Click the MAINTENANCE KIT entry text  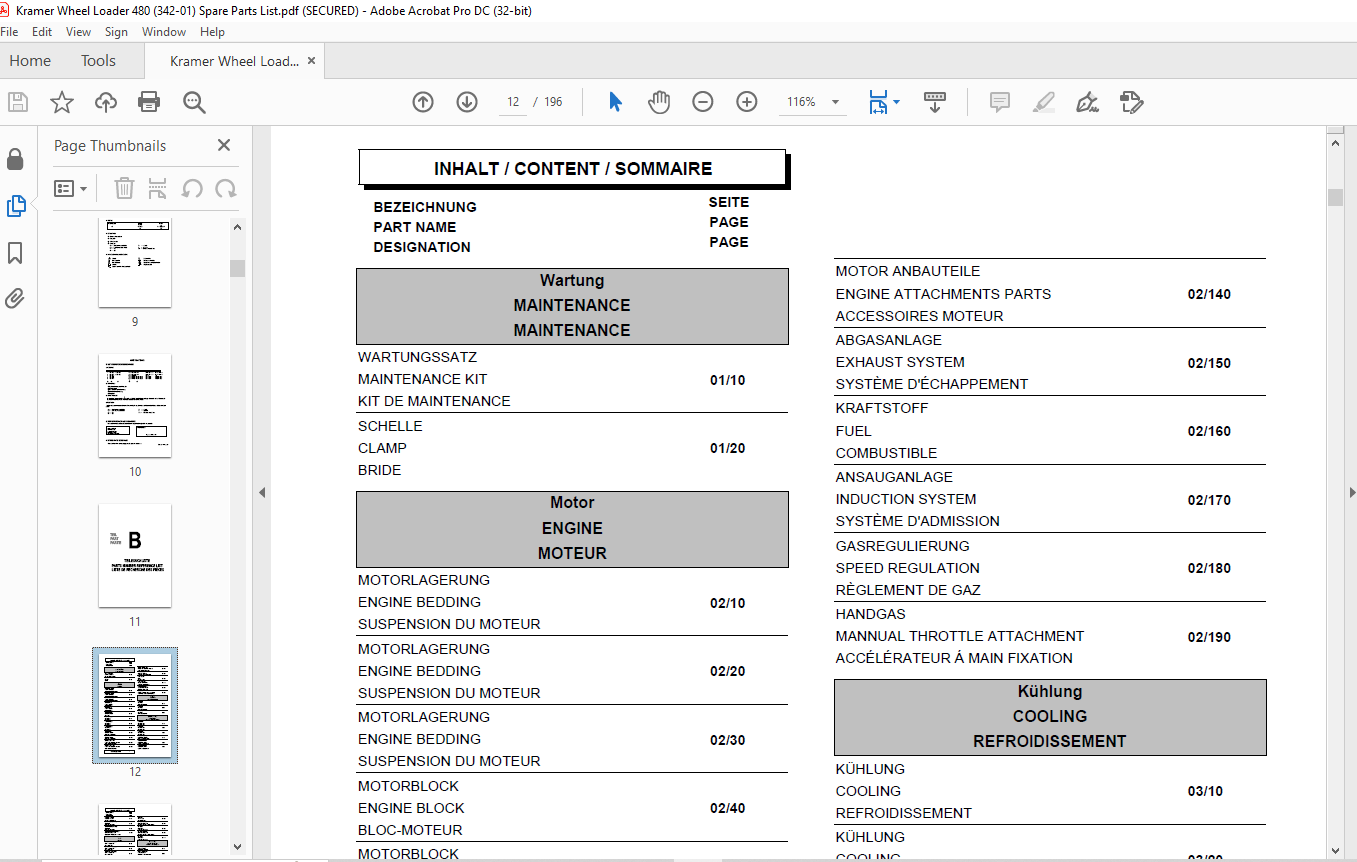tap(422, 379)
